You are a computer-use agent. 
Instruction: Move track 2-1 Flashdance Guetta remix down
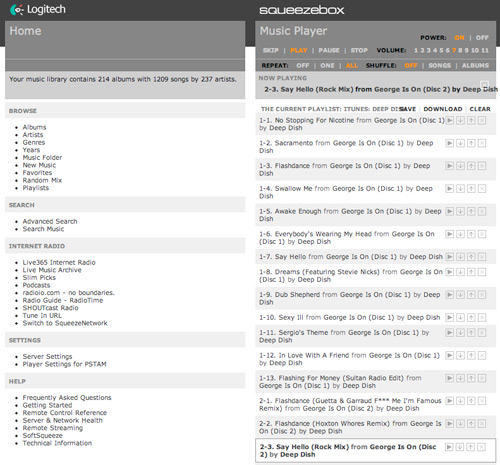[460, 401]
